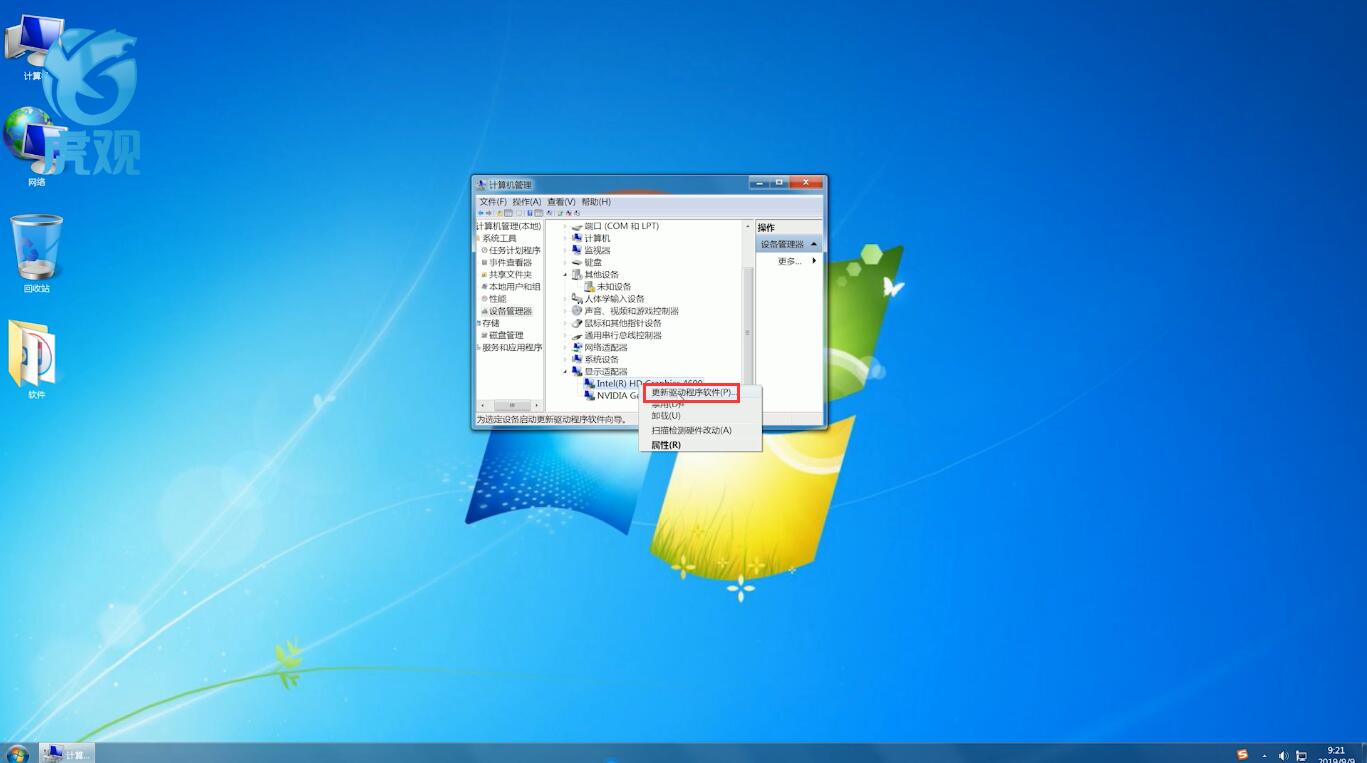1367x763 pixels.
Task: Choose 属性(R) in the context menu
Action: [x=666, y=445]
